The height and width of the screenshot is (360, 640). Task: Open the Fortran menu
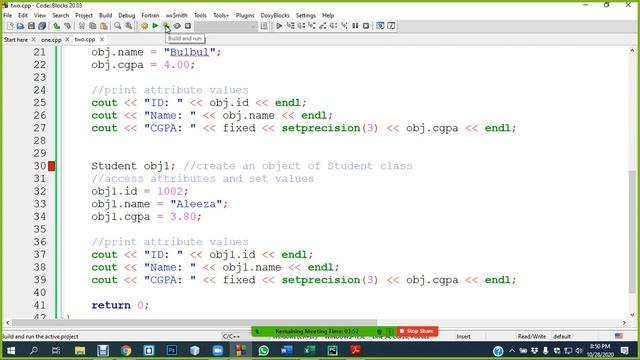[x=150, y=16]
